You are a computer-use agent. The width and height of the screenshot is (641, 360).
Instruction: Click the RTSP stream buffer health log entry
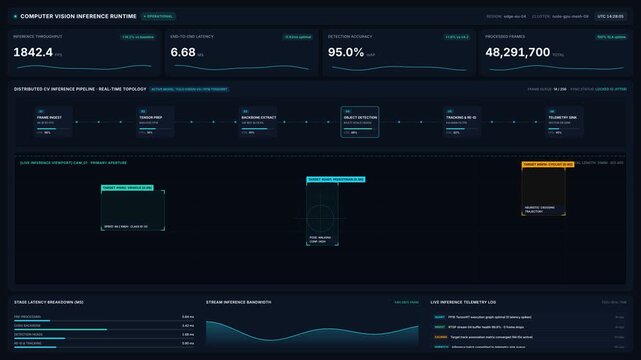(529, 327)
